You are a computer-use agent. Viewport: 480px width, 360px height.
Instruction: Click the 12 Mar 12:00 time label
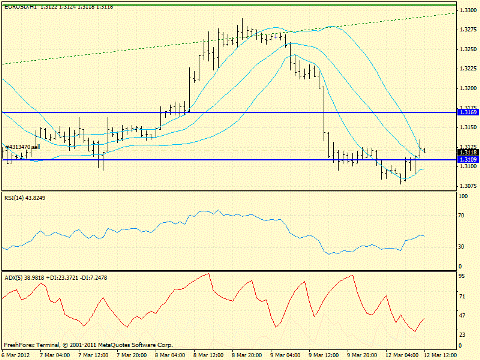pyautogui.click(x=440, y=355)
